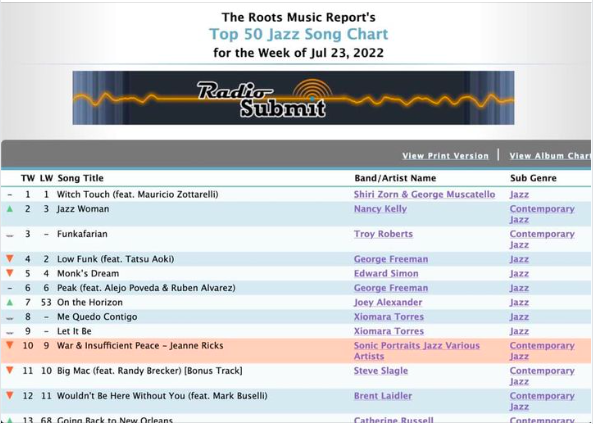Click the last-week value 53 on On the Horizon row
Screen dimensions: 593x424
tap(46, 302)
